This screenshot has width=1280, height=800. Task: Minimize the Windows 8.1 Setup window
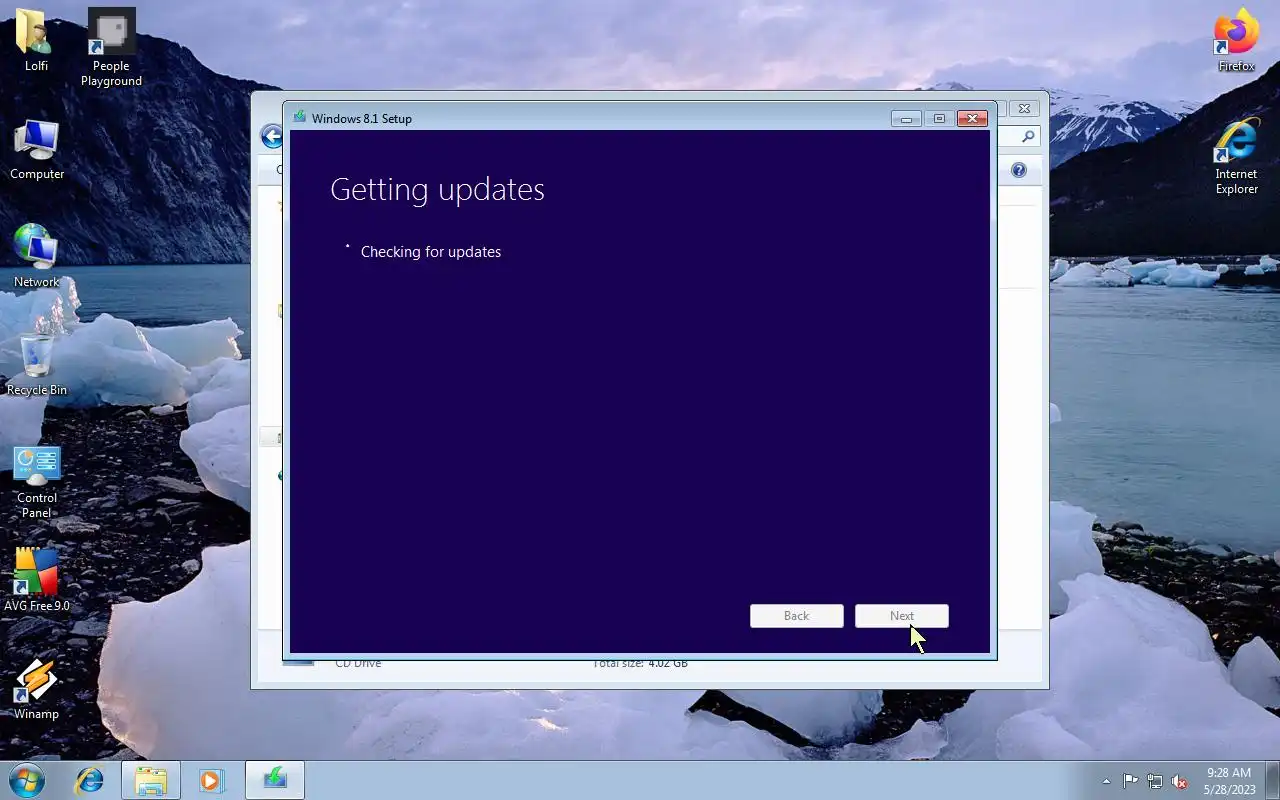pyautogui.click(x=906, y=118)
